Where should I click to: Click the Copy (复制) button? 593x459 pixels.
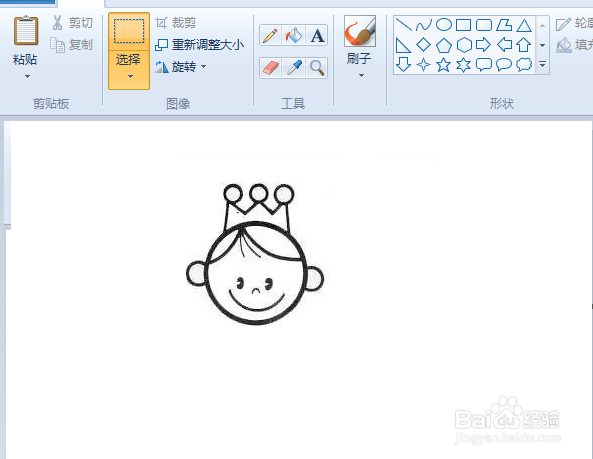click(71, 45)
